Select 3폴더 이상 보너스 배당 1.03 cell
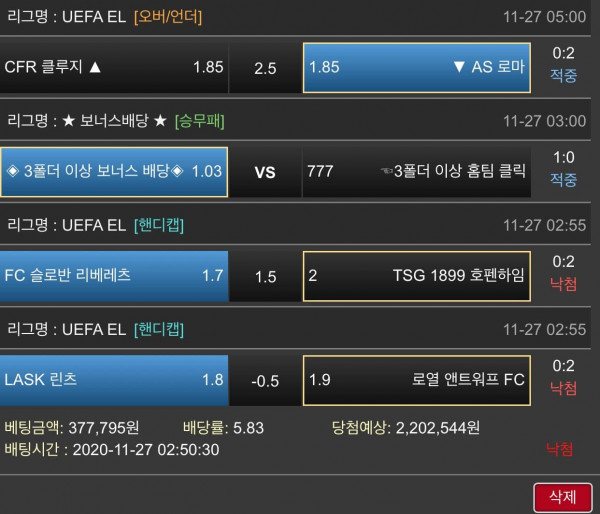600x514 pixels. click(114, 172)
